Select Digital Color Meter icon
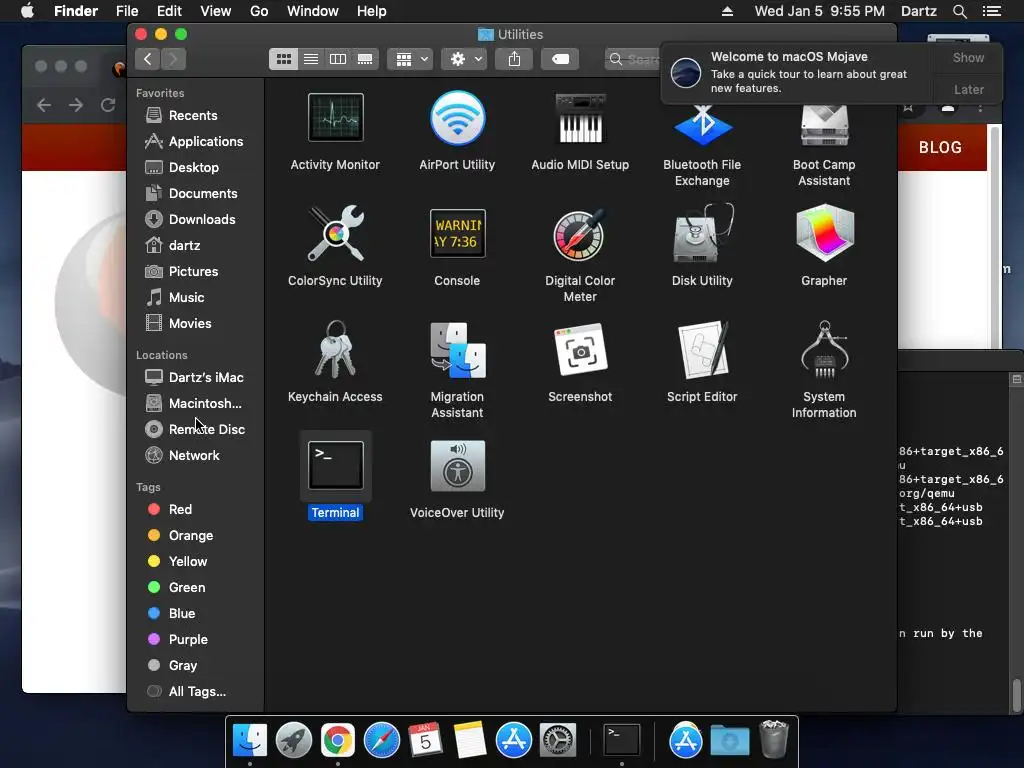The width and height of the screenshot is (1024, 768). 580,234
